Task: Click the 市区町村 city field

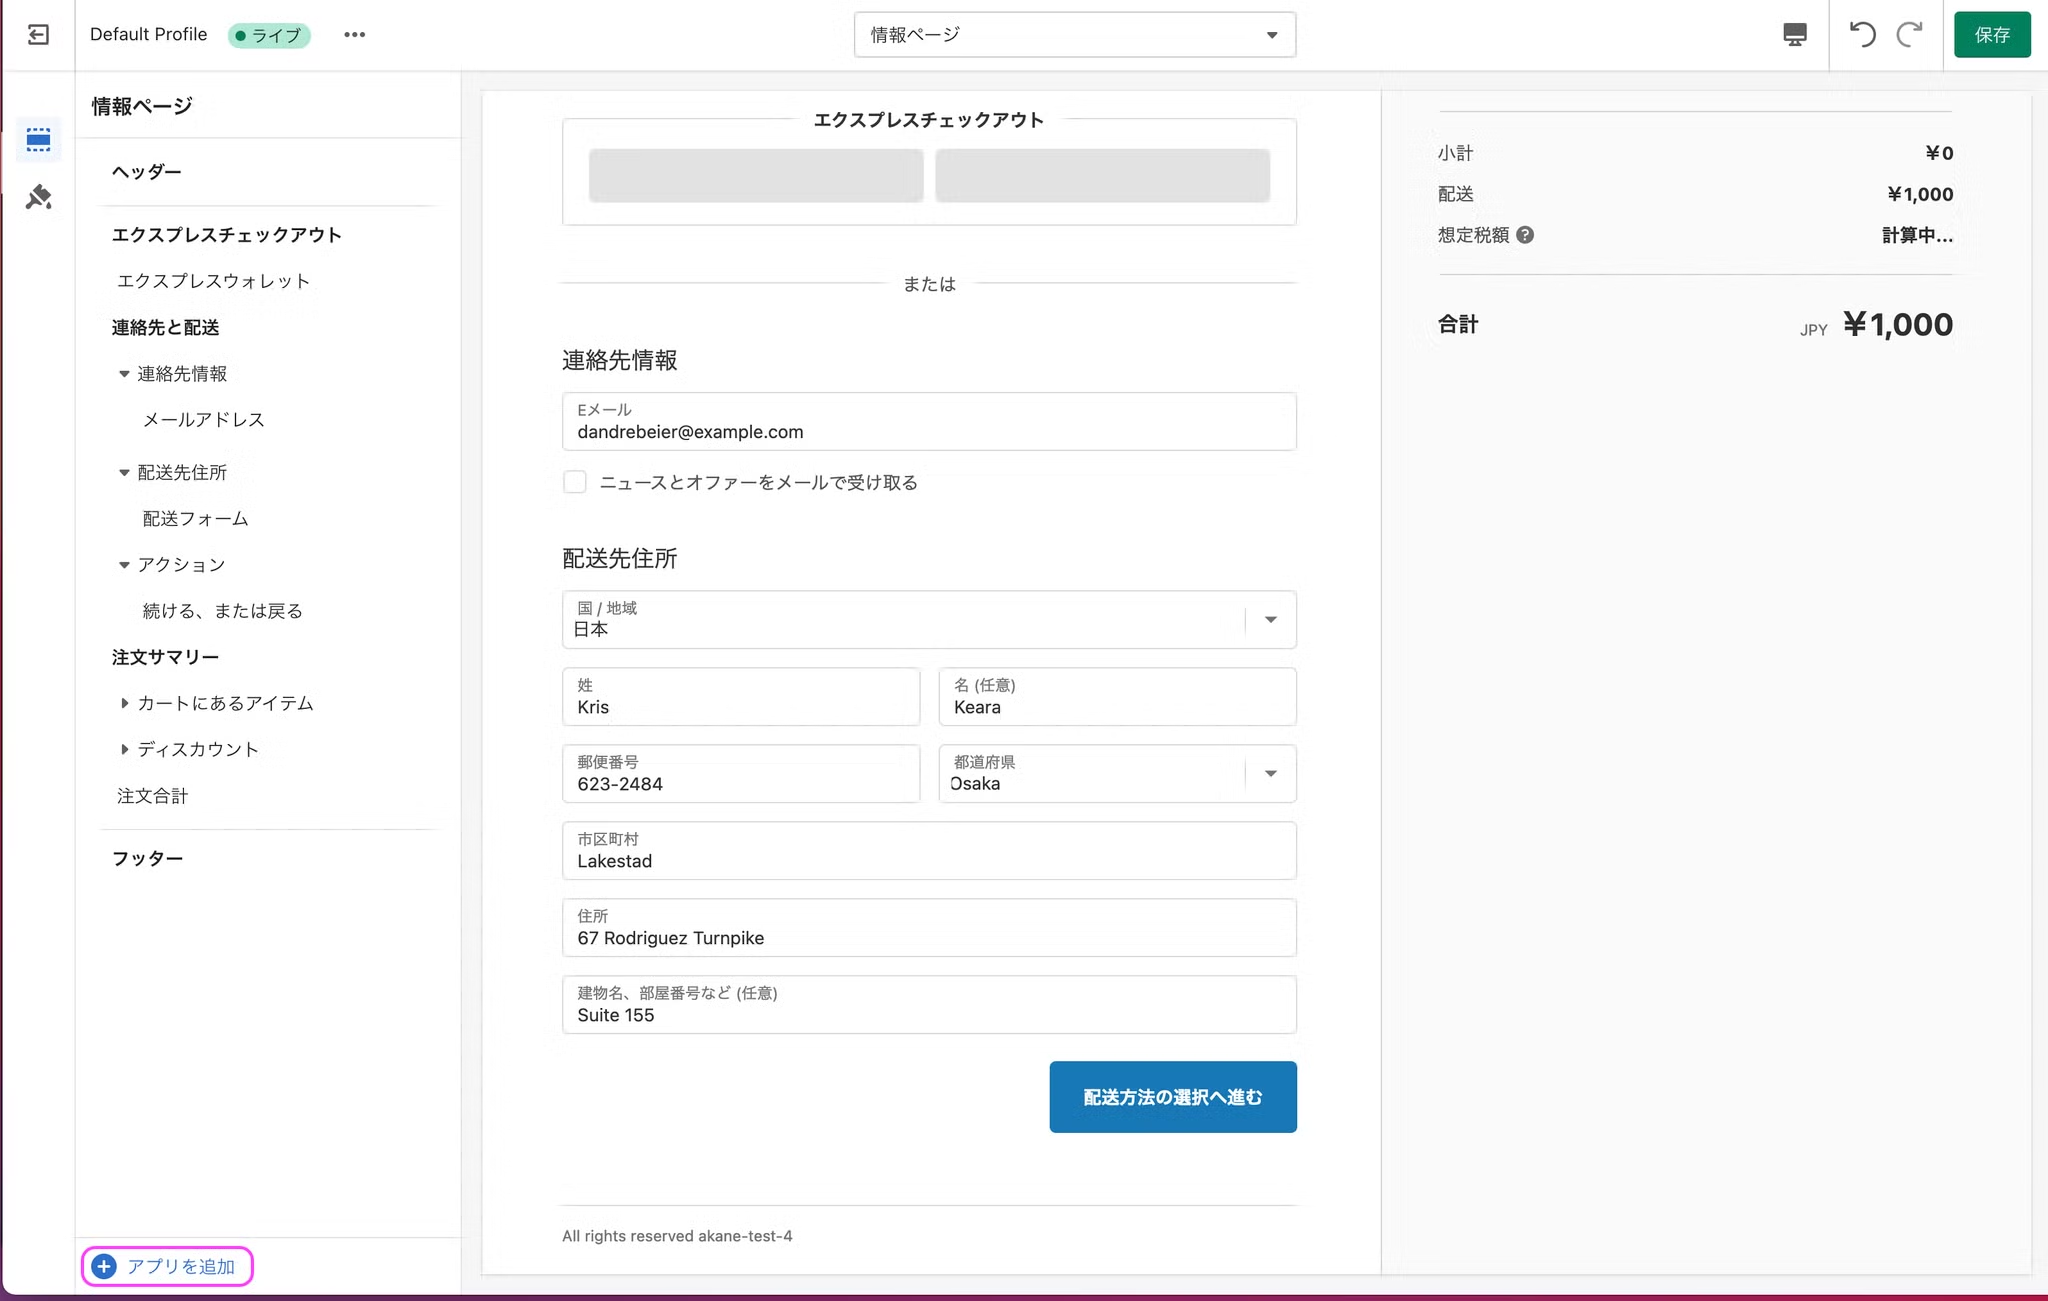Action: click(929, 850)
